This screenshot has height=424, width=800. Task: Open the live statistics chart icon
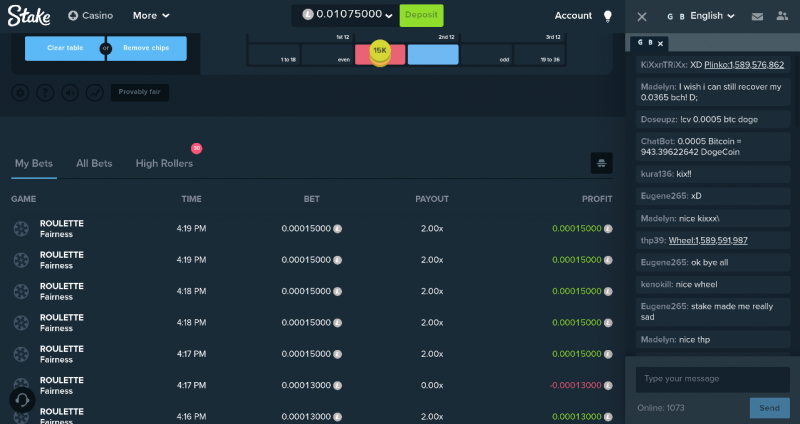(95, 92)
